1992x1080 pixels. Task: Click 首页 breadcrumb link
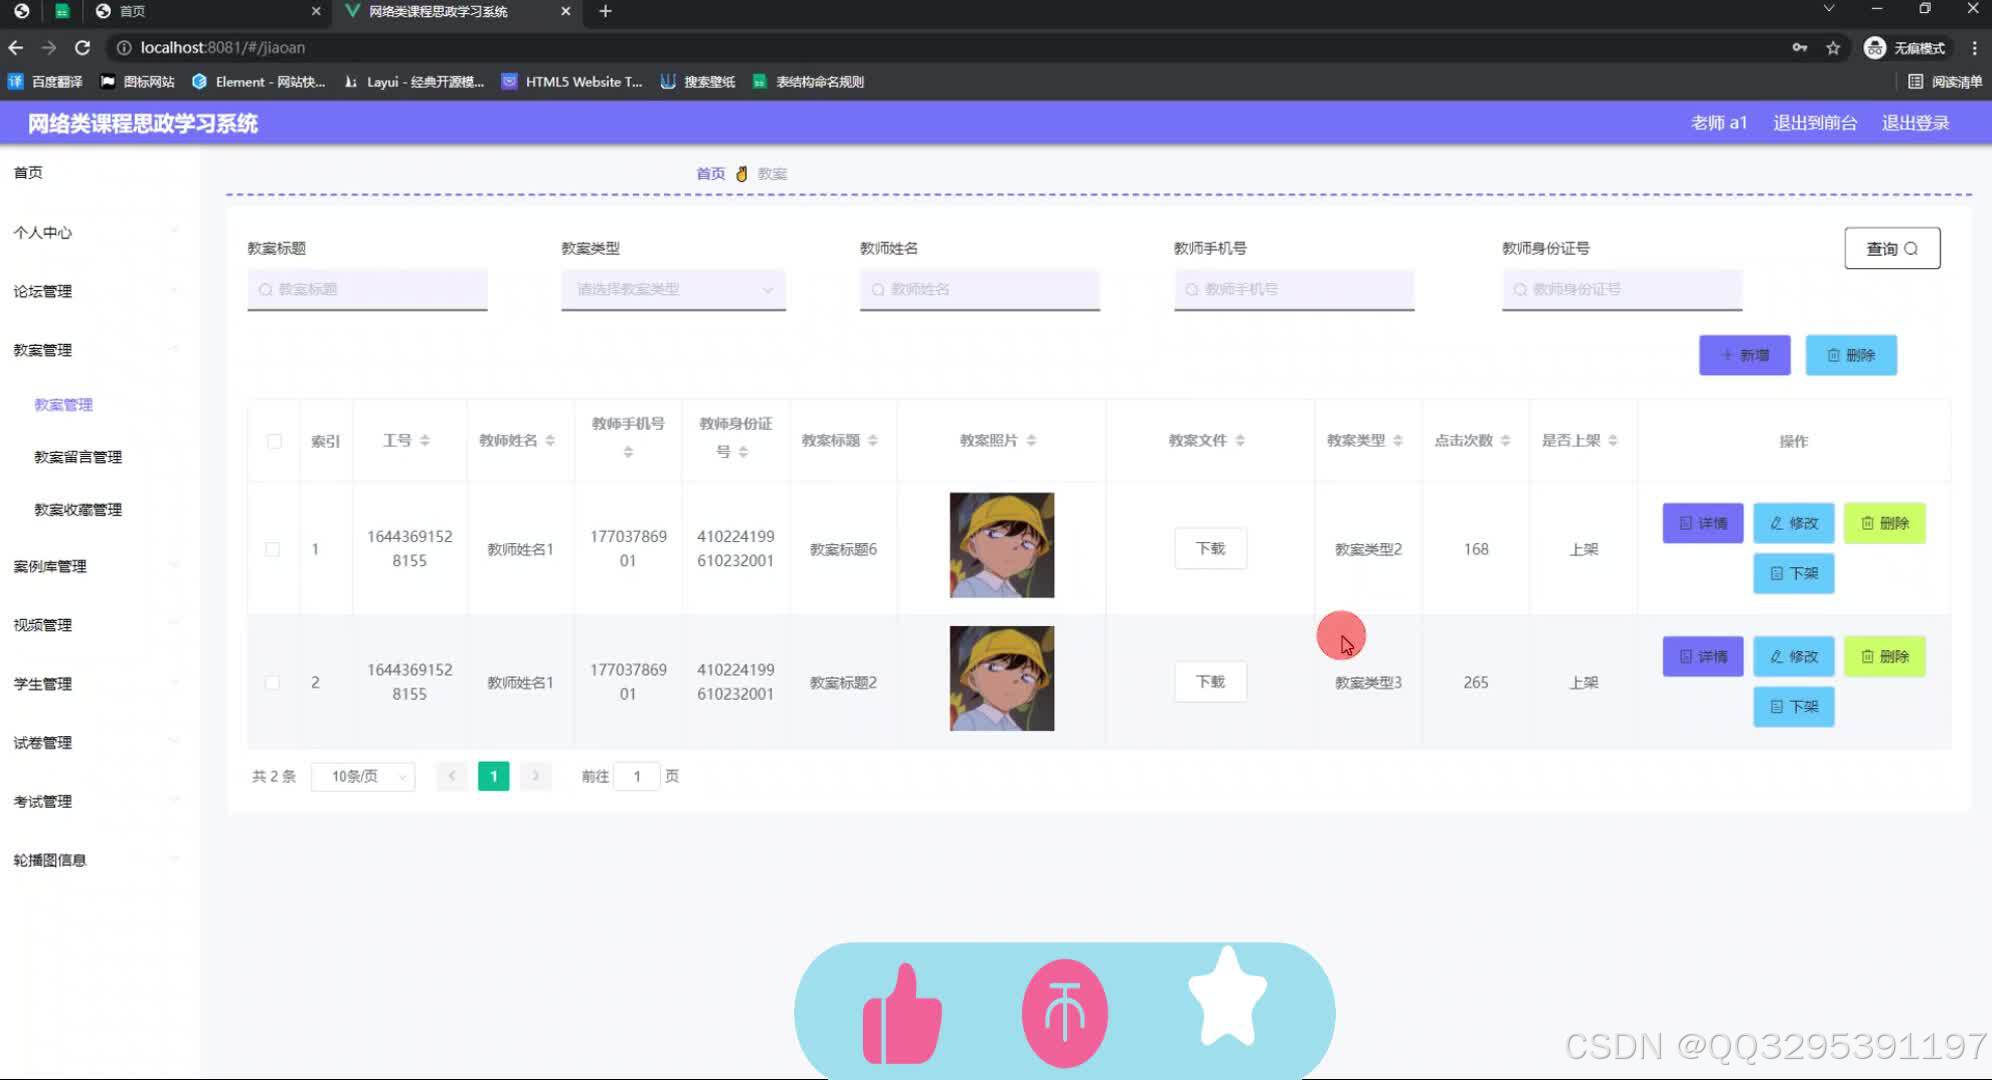(710, 173)
